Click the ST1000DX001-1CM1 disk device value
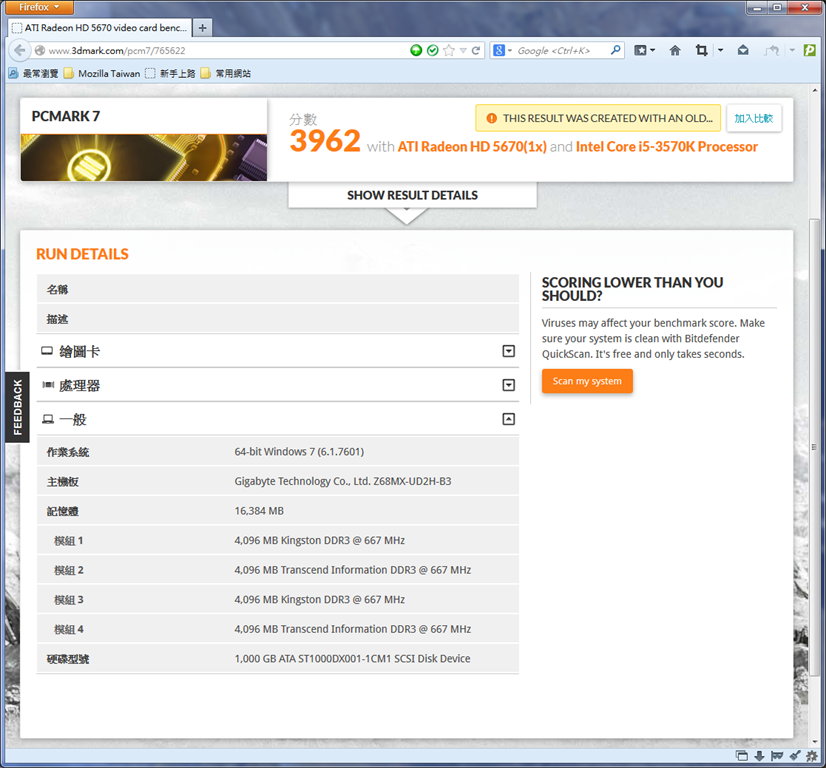826x768 pixels. tap(352, 658)
